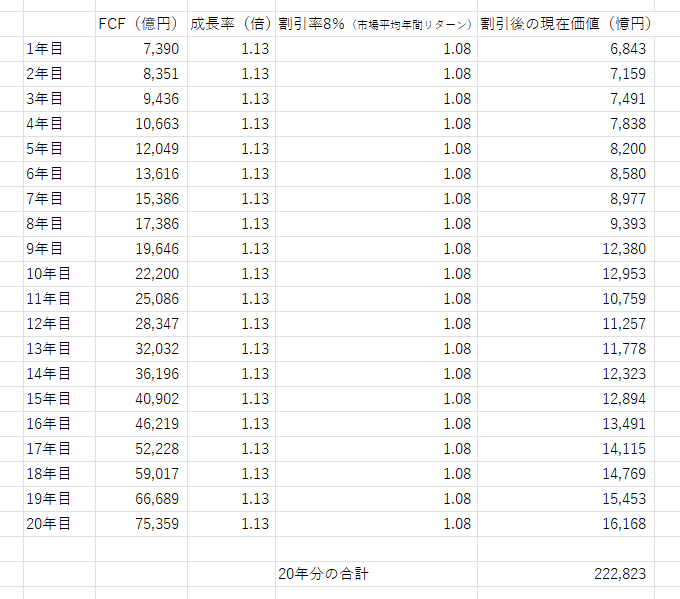The height and width of the screenshot is (599, 680).
Task: Select the FCF（億円） header cell
Action: [141, 24]
